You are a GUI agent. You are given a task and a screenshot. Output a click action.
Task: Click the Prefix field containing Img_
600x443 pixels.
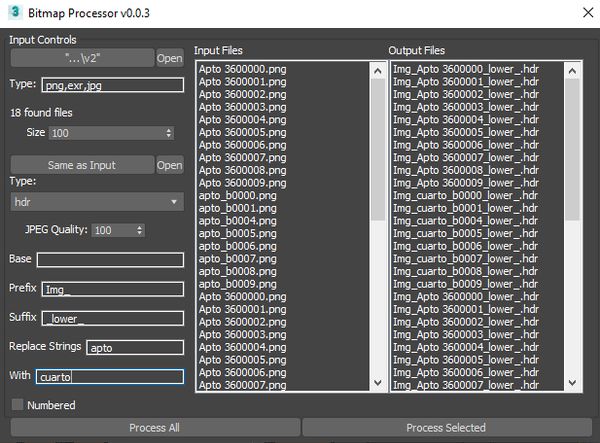pos(112,289)
